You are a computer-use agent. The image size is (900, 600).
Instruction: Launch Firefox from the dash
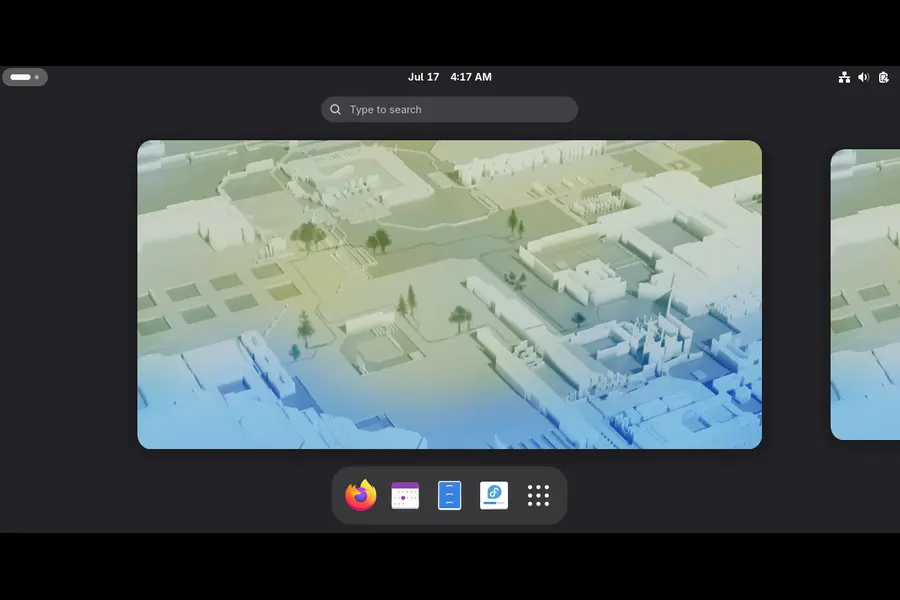click(360, 495)
